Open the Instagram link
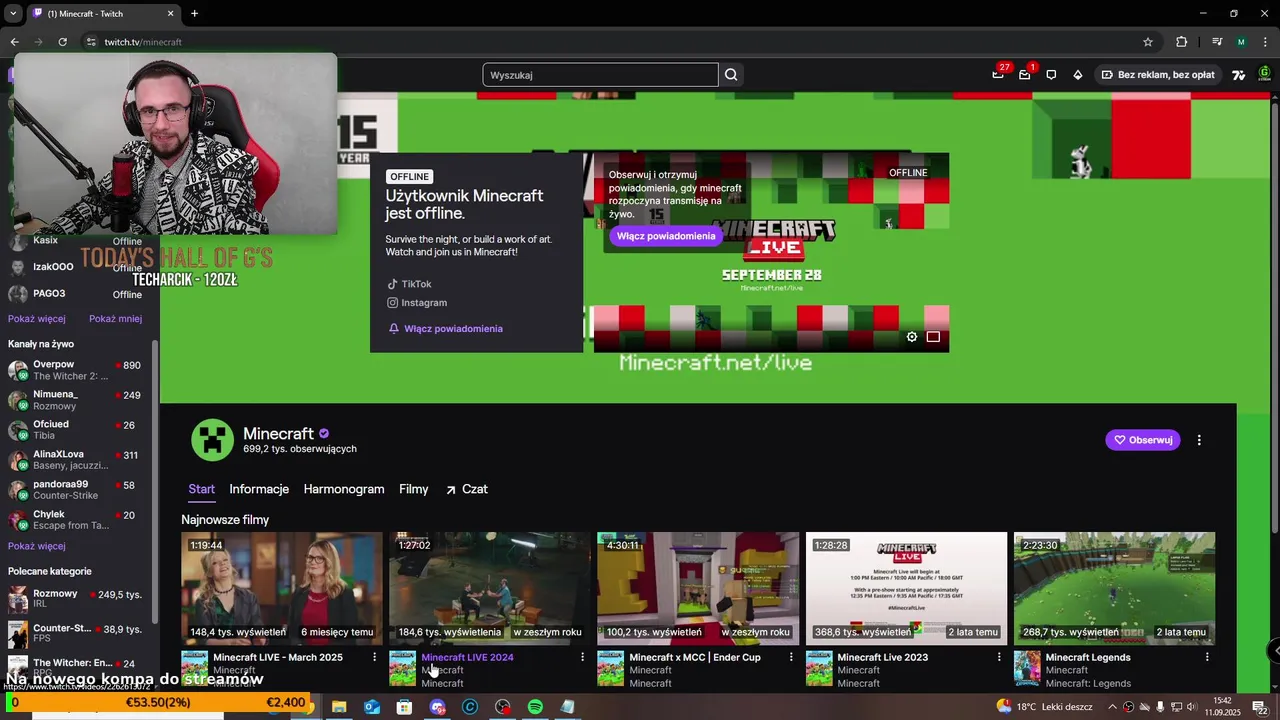Image resolution: width=1280 pixels, height=720 pixels. point(417,303)
